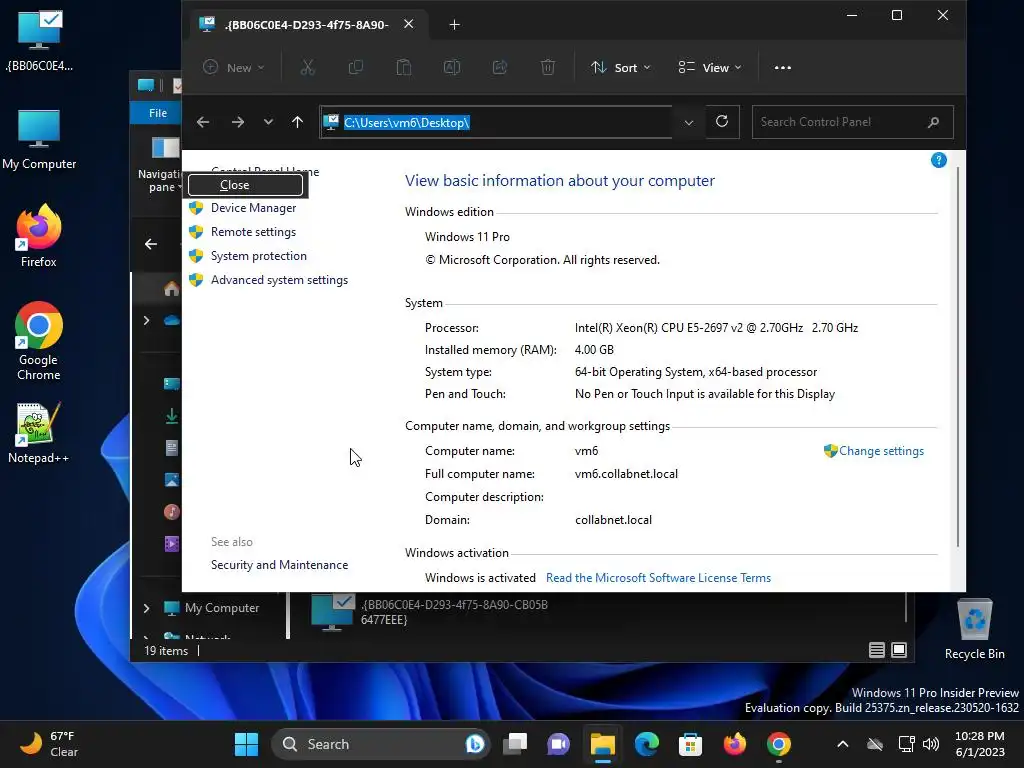Click back arrow in rear Explorer window
Screen dimensions: 1024x768
(x=151, y=244)
